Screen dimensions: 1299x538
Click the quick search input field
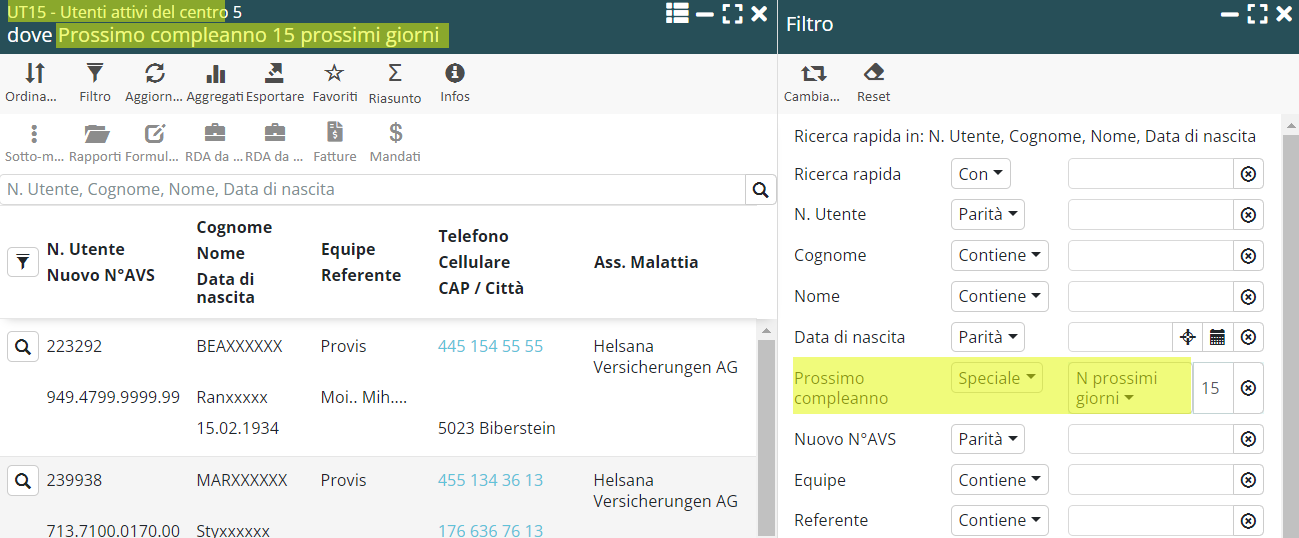375,189
